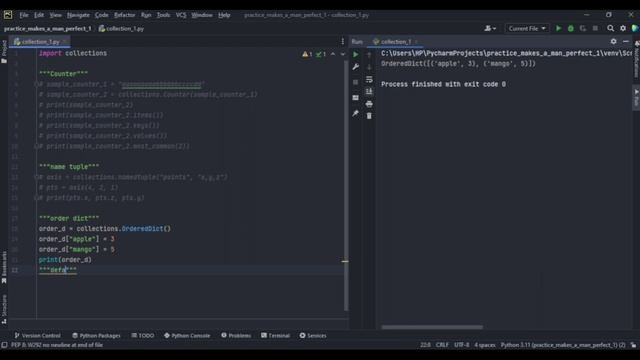
Task: Click the layout icon below stop in Run panel
Action: point(356,98)
